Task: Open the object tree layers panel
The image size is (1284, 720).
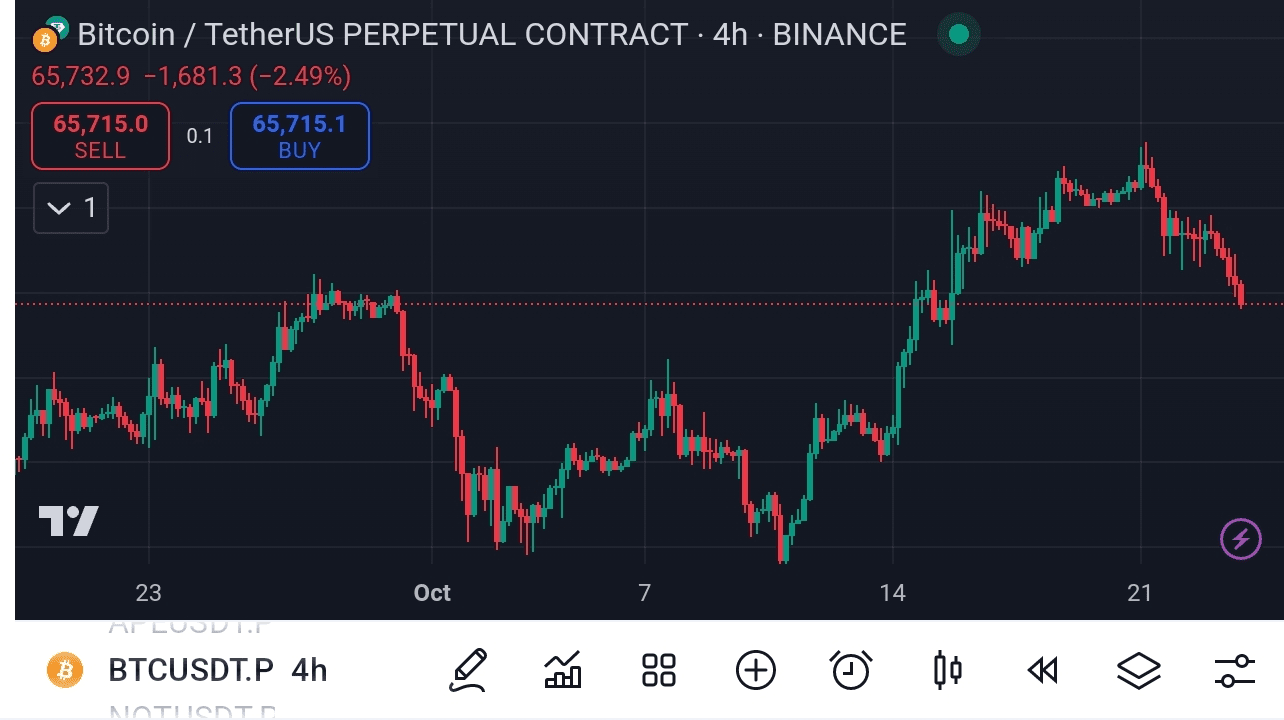Action: tap(1139, 670)
